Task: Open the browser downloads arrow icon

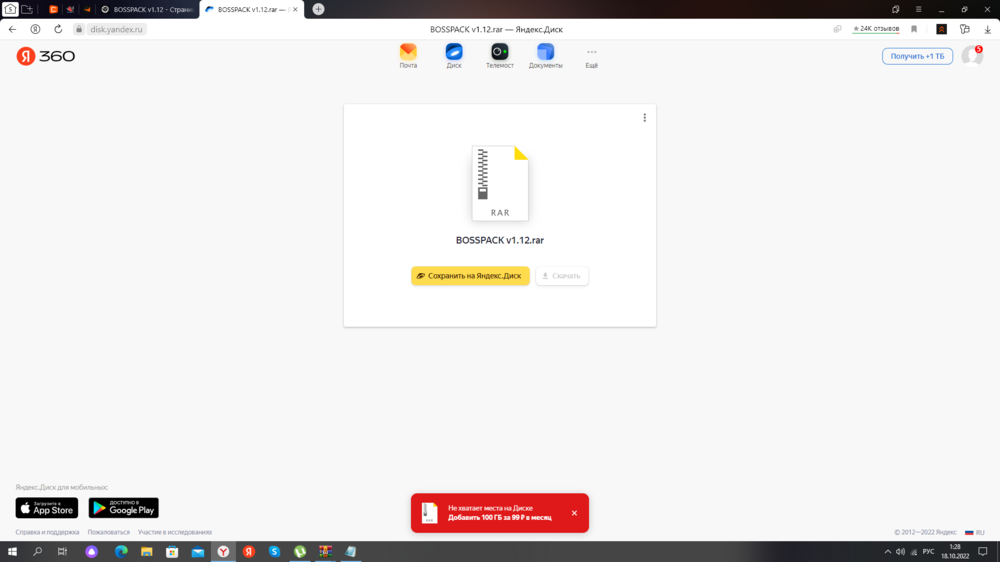Action: point(987,29)
